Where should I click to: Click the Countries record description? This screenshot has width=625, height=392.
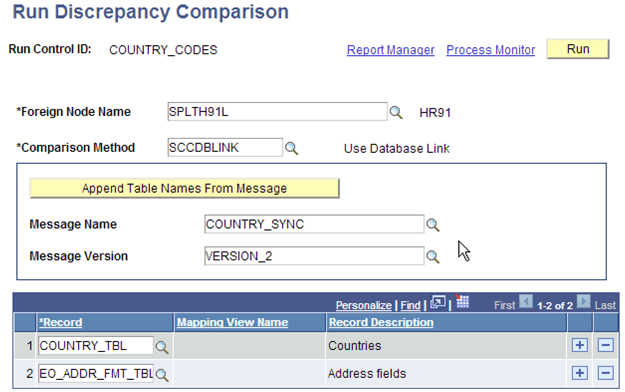coord(354,345)
